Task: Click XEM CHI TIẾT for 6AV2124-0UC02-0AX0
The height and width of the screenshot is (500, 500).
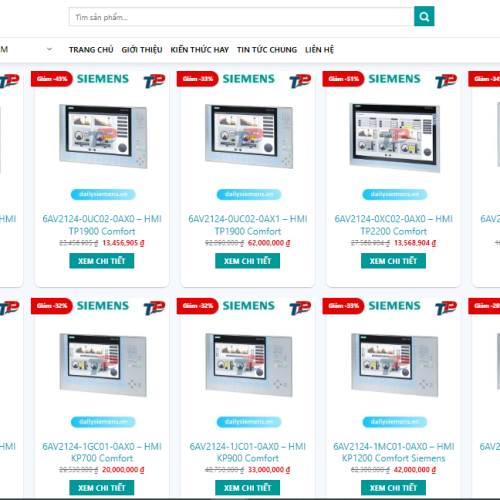Action: (x=102, y=261)
